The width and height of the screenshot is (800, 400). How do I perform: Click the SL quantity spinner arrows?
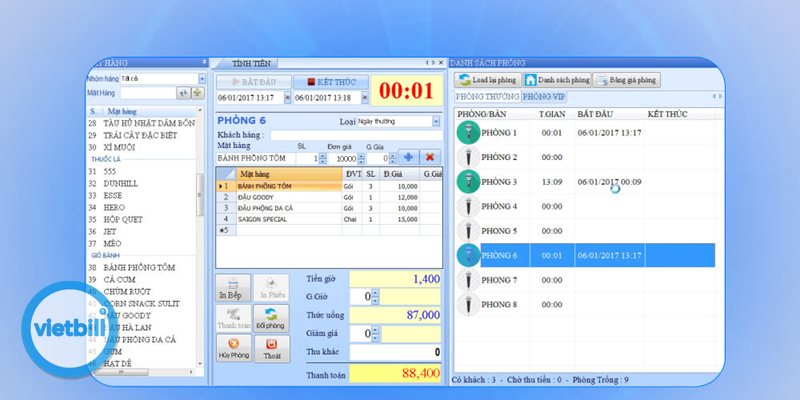[322, 158]
